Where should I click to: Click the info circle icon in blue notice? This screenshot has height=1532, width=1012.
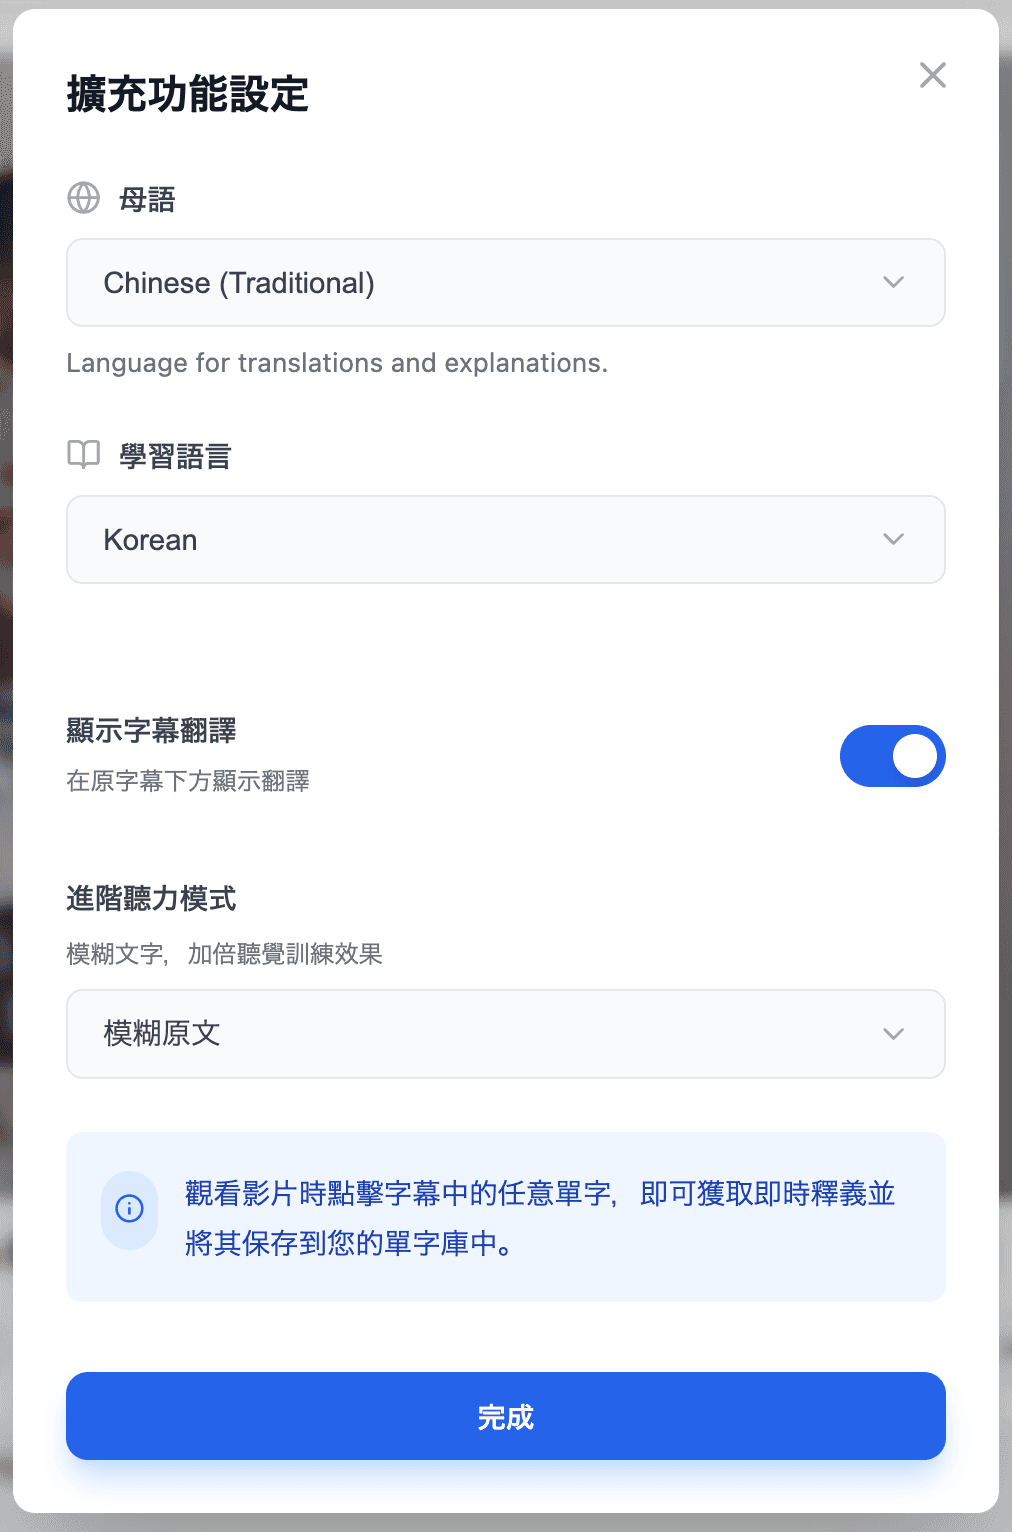pyautogui.click(x=130, y=1209)
